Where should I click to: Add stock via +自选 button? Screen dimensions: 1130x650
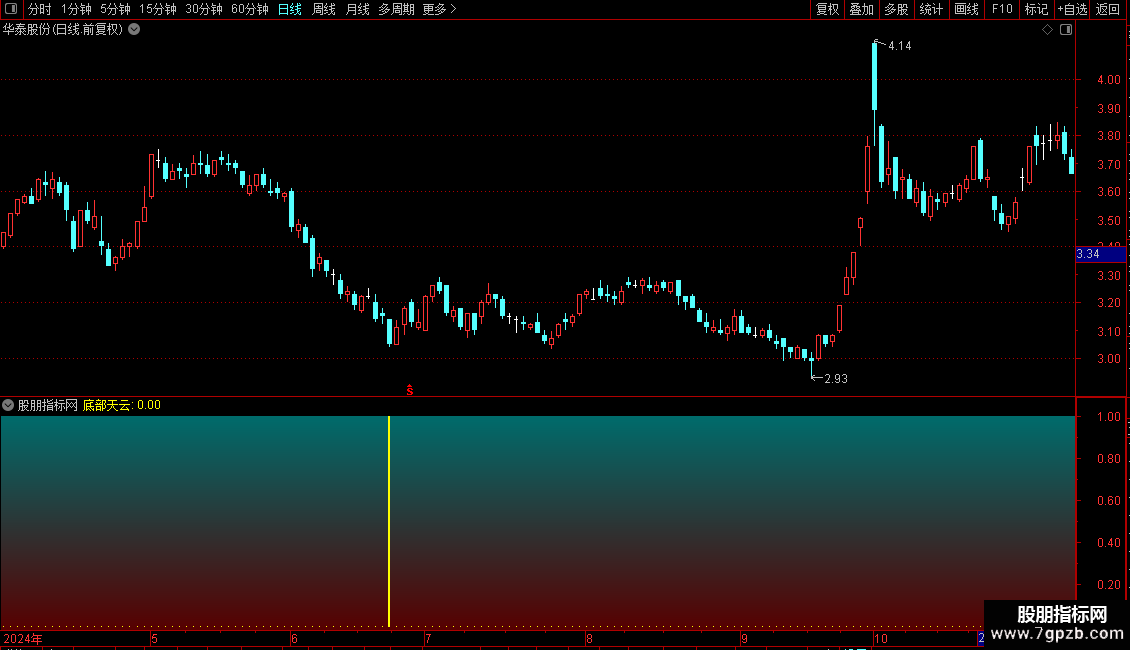pos(1072,9)
